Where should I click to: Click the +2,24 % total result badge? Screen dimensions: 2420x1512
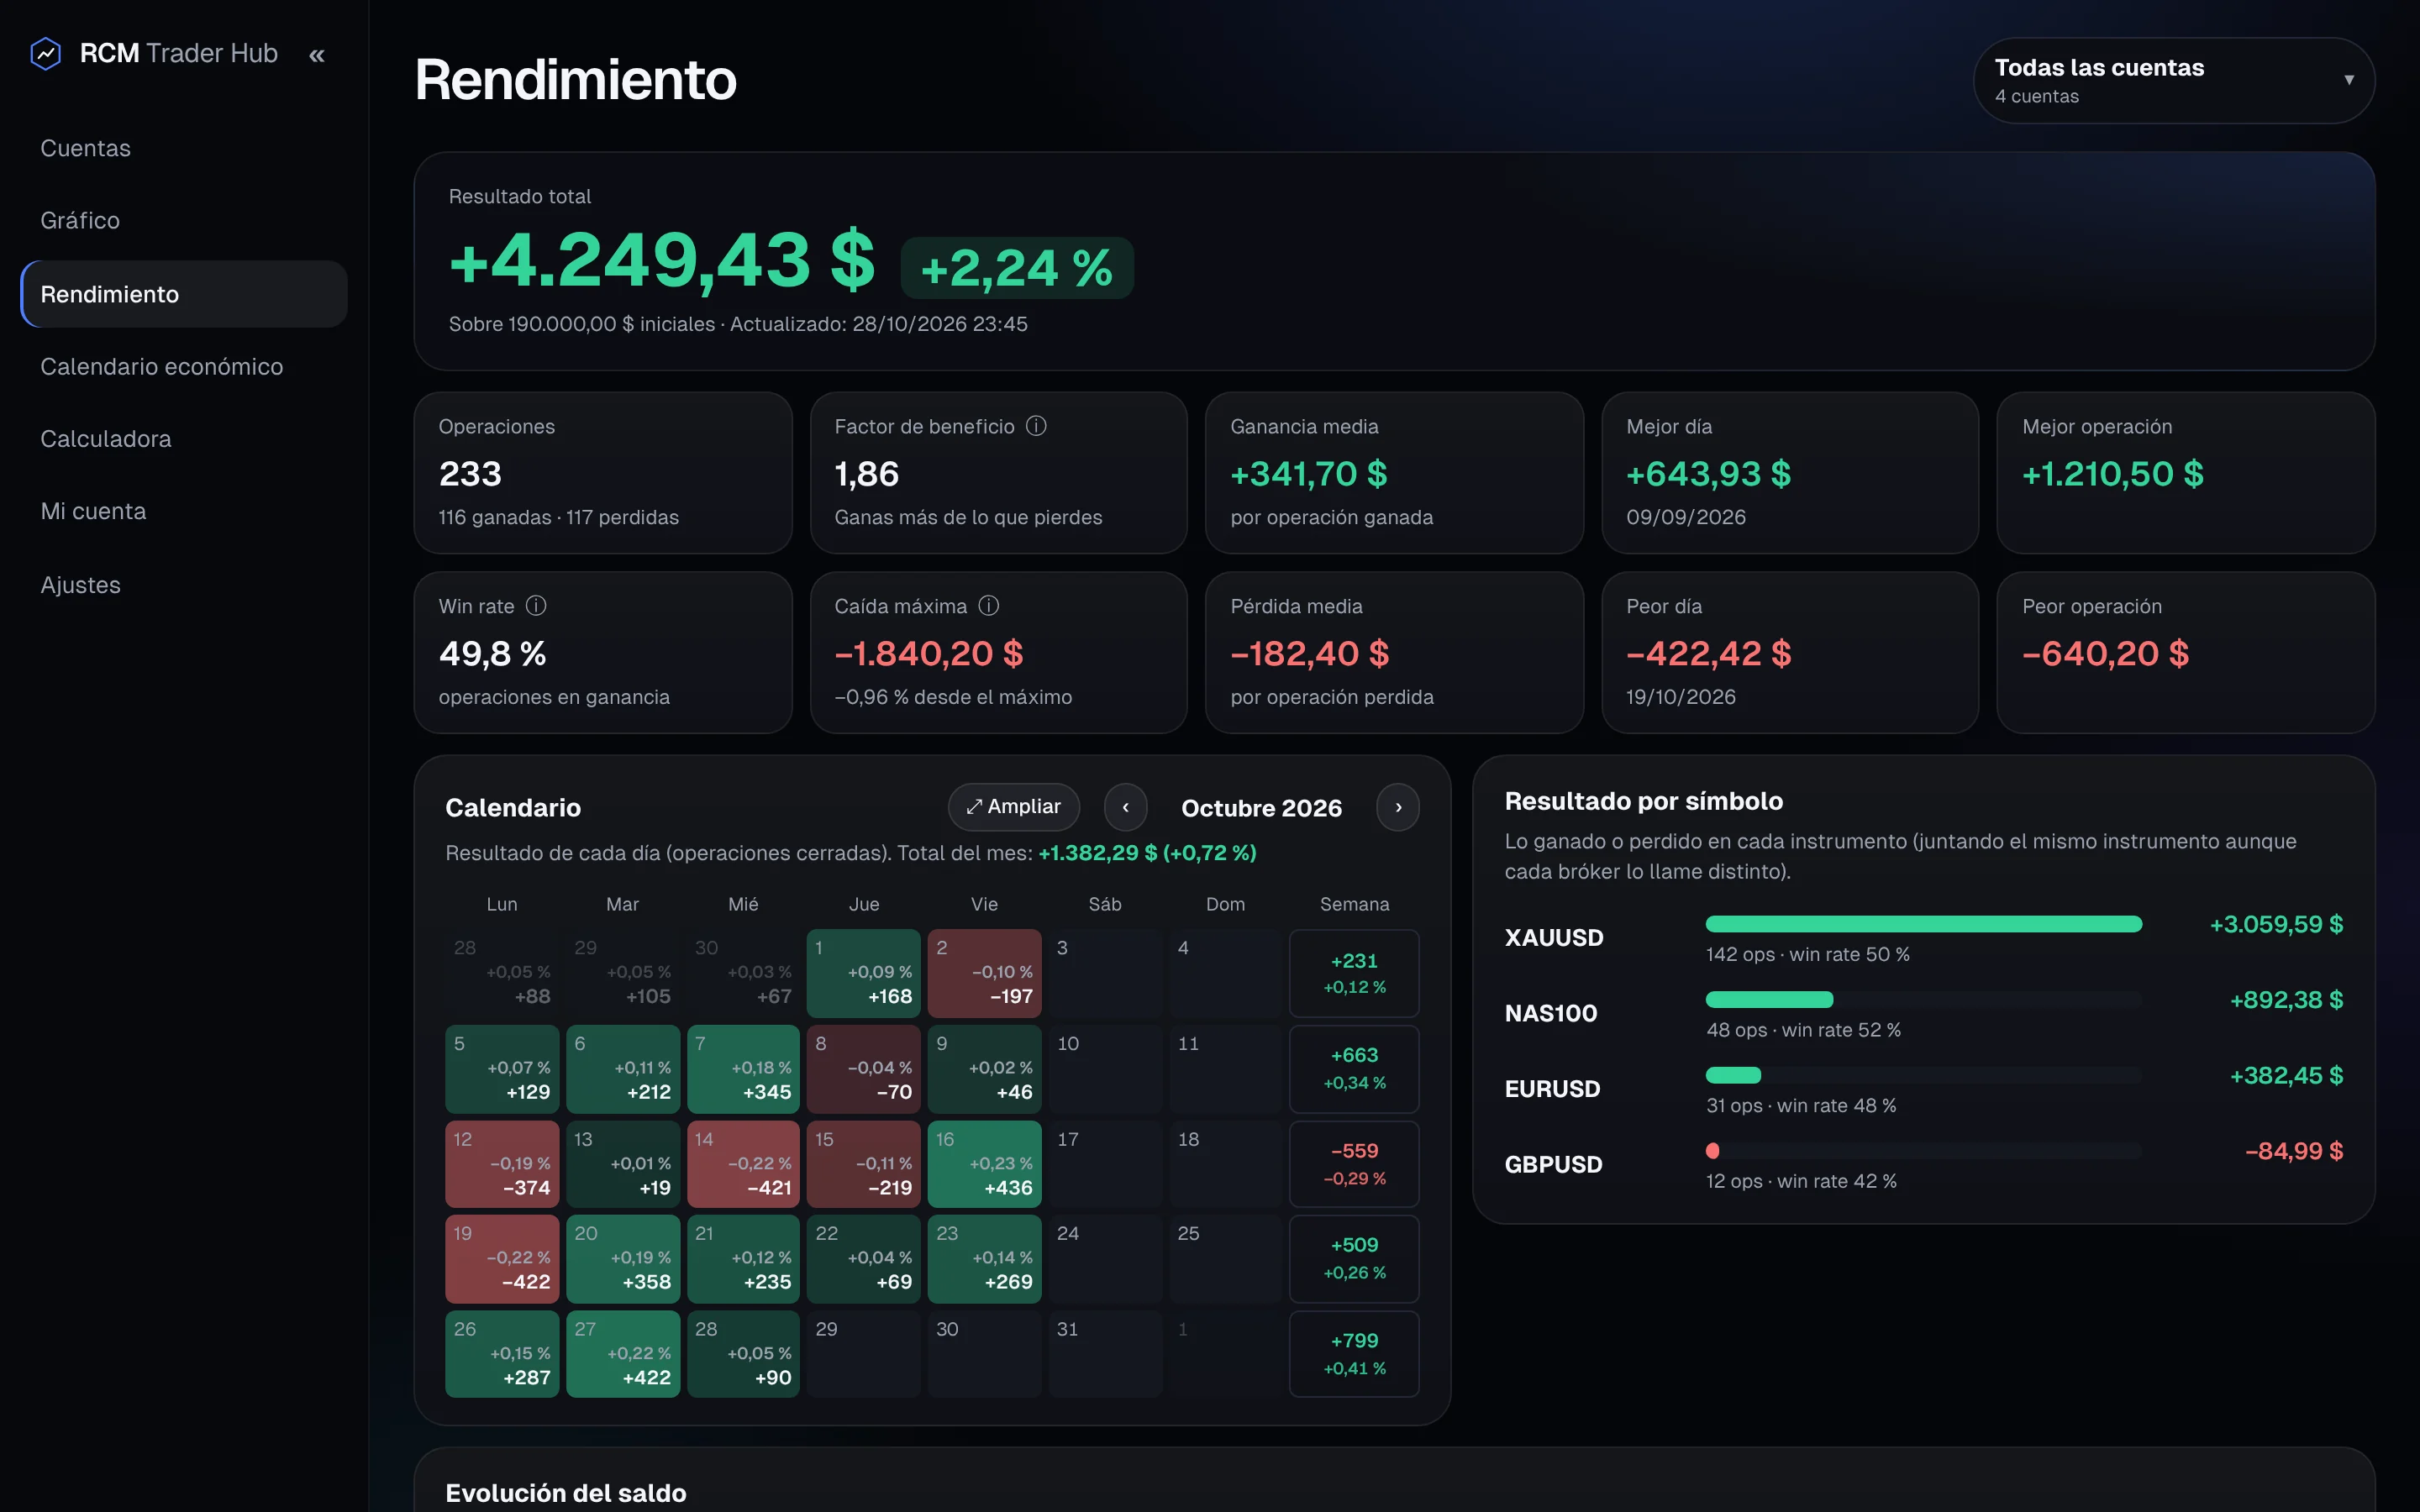click(x=1017, y=268)
